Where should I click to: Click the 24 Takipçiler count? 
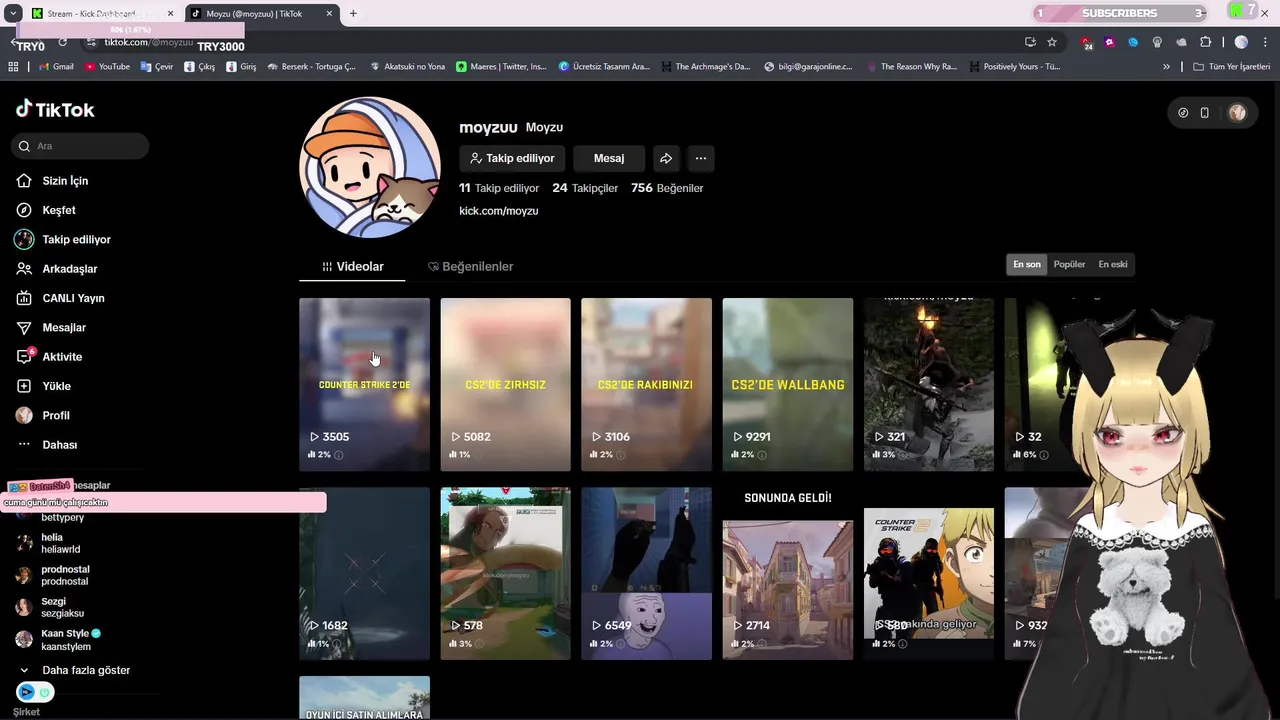point(585,188)
